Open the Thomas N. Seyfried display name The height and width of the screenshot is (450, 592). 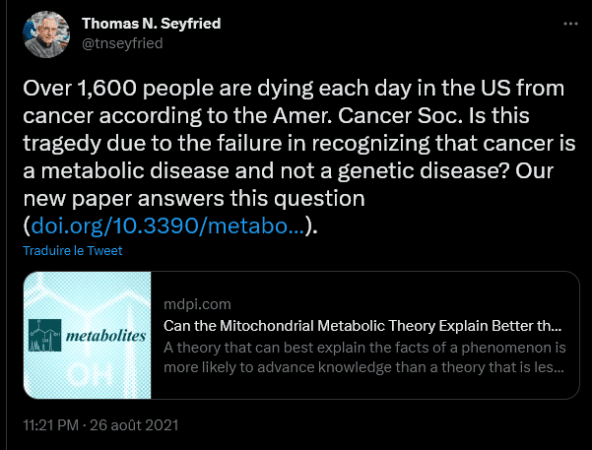coord(151,23)
